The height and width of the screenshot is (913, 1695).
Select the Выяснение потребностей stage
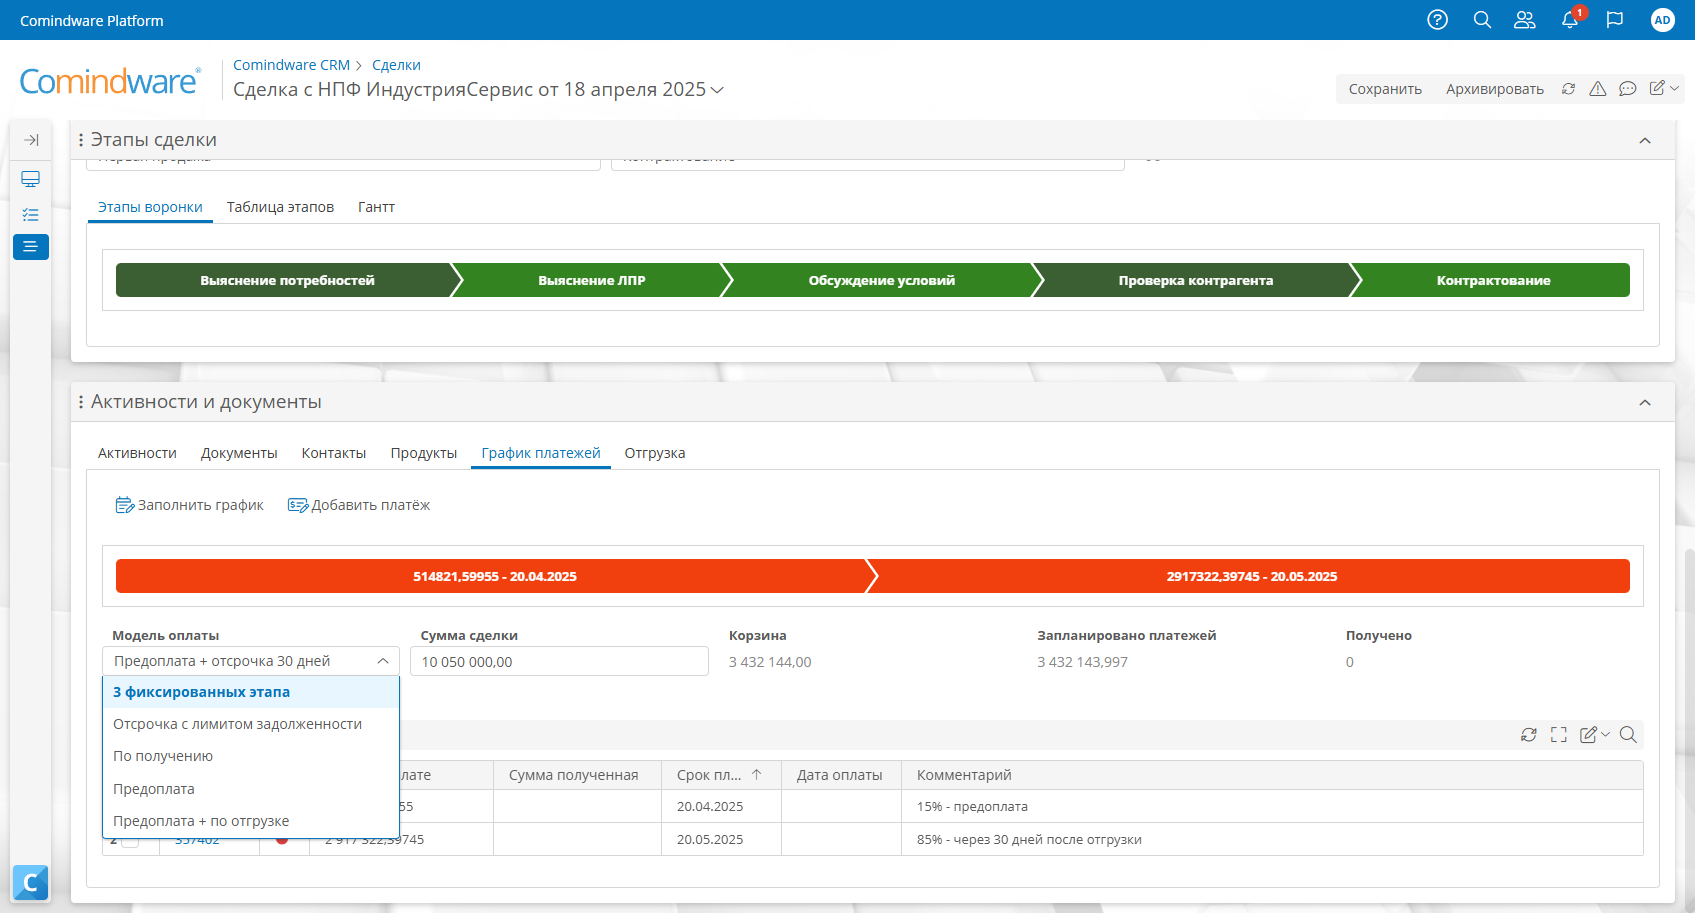coord(287,280)
